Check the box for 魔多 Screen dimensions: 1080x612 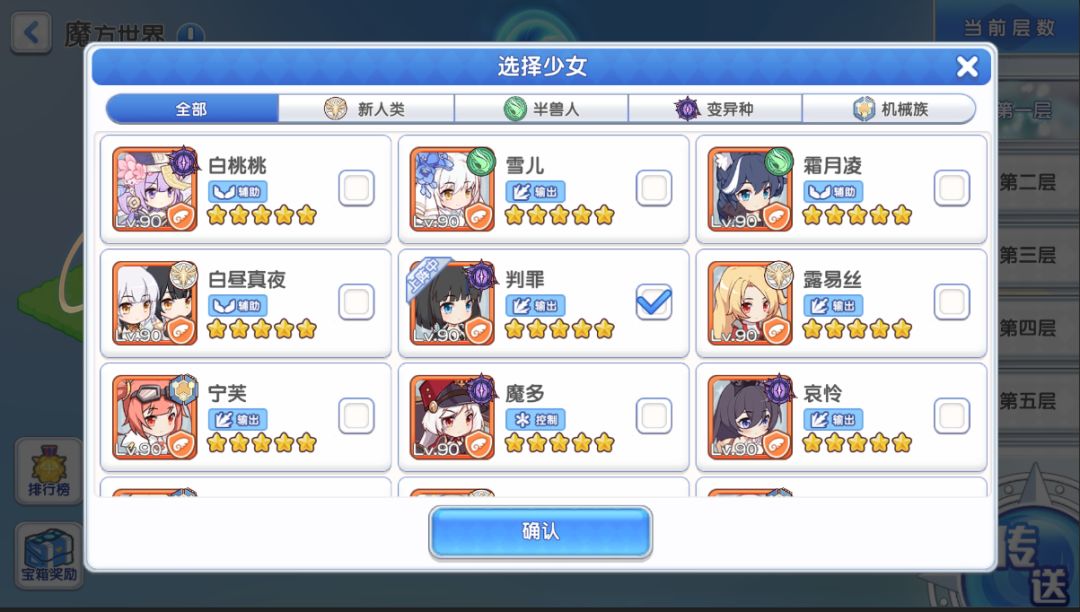point(654,416)
